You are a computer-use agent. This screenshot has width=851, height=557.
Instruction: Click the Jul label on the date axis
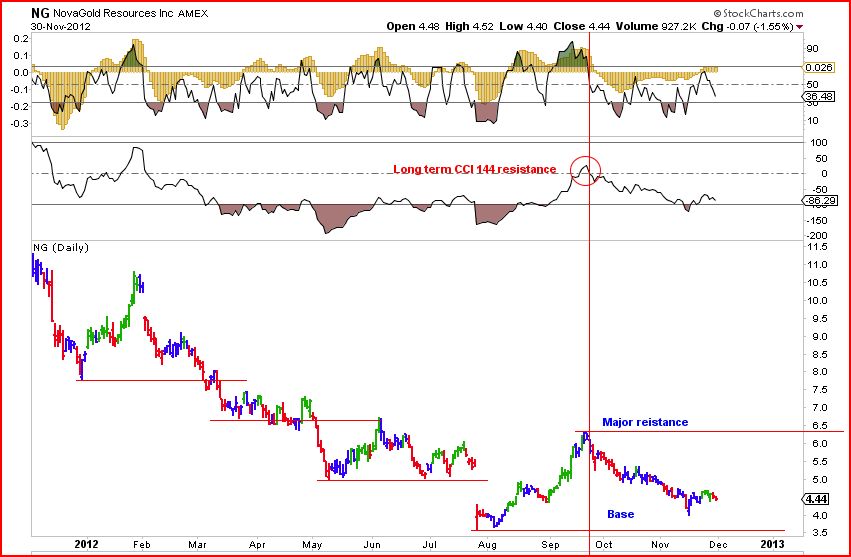[430, 544]
